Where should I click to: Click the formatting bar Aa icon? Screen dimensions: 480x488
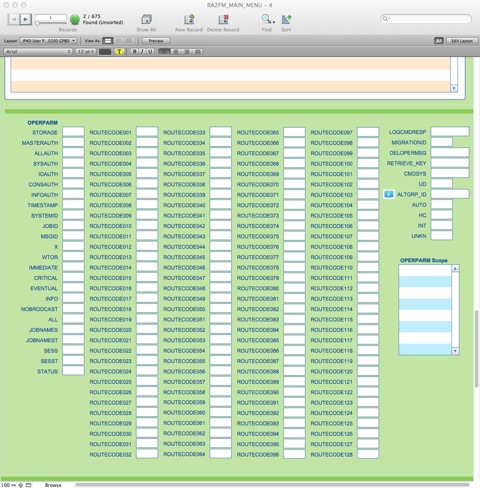[x=439, y=41]
